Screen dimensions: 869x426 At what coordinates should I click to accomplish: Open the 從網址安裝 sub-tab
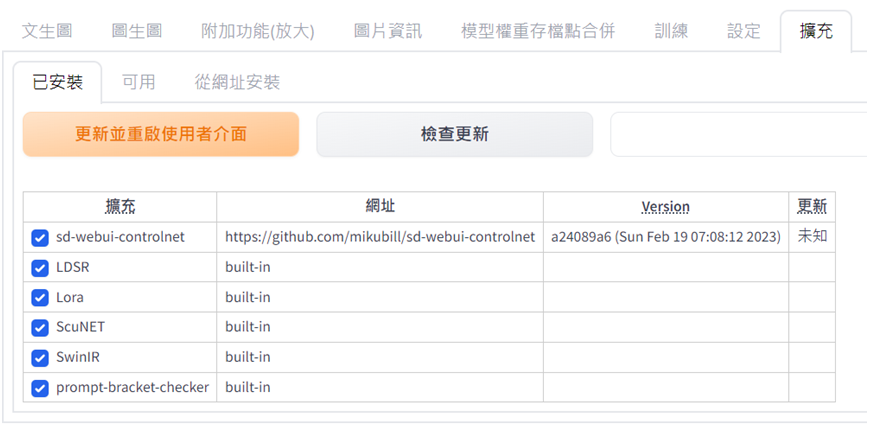coord(237,83)
